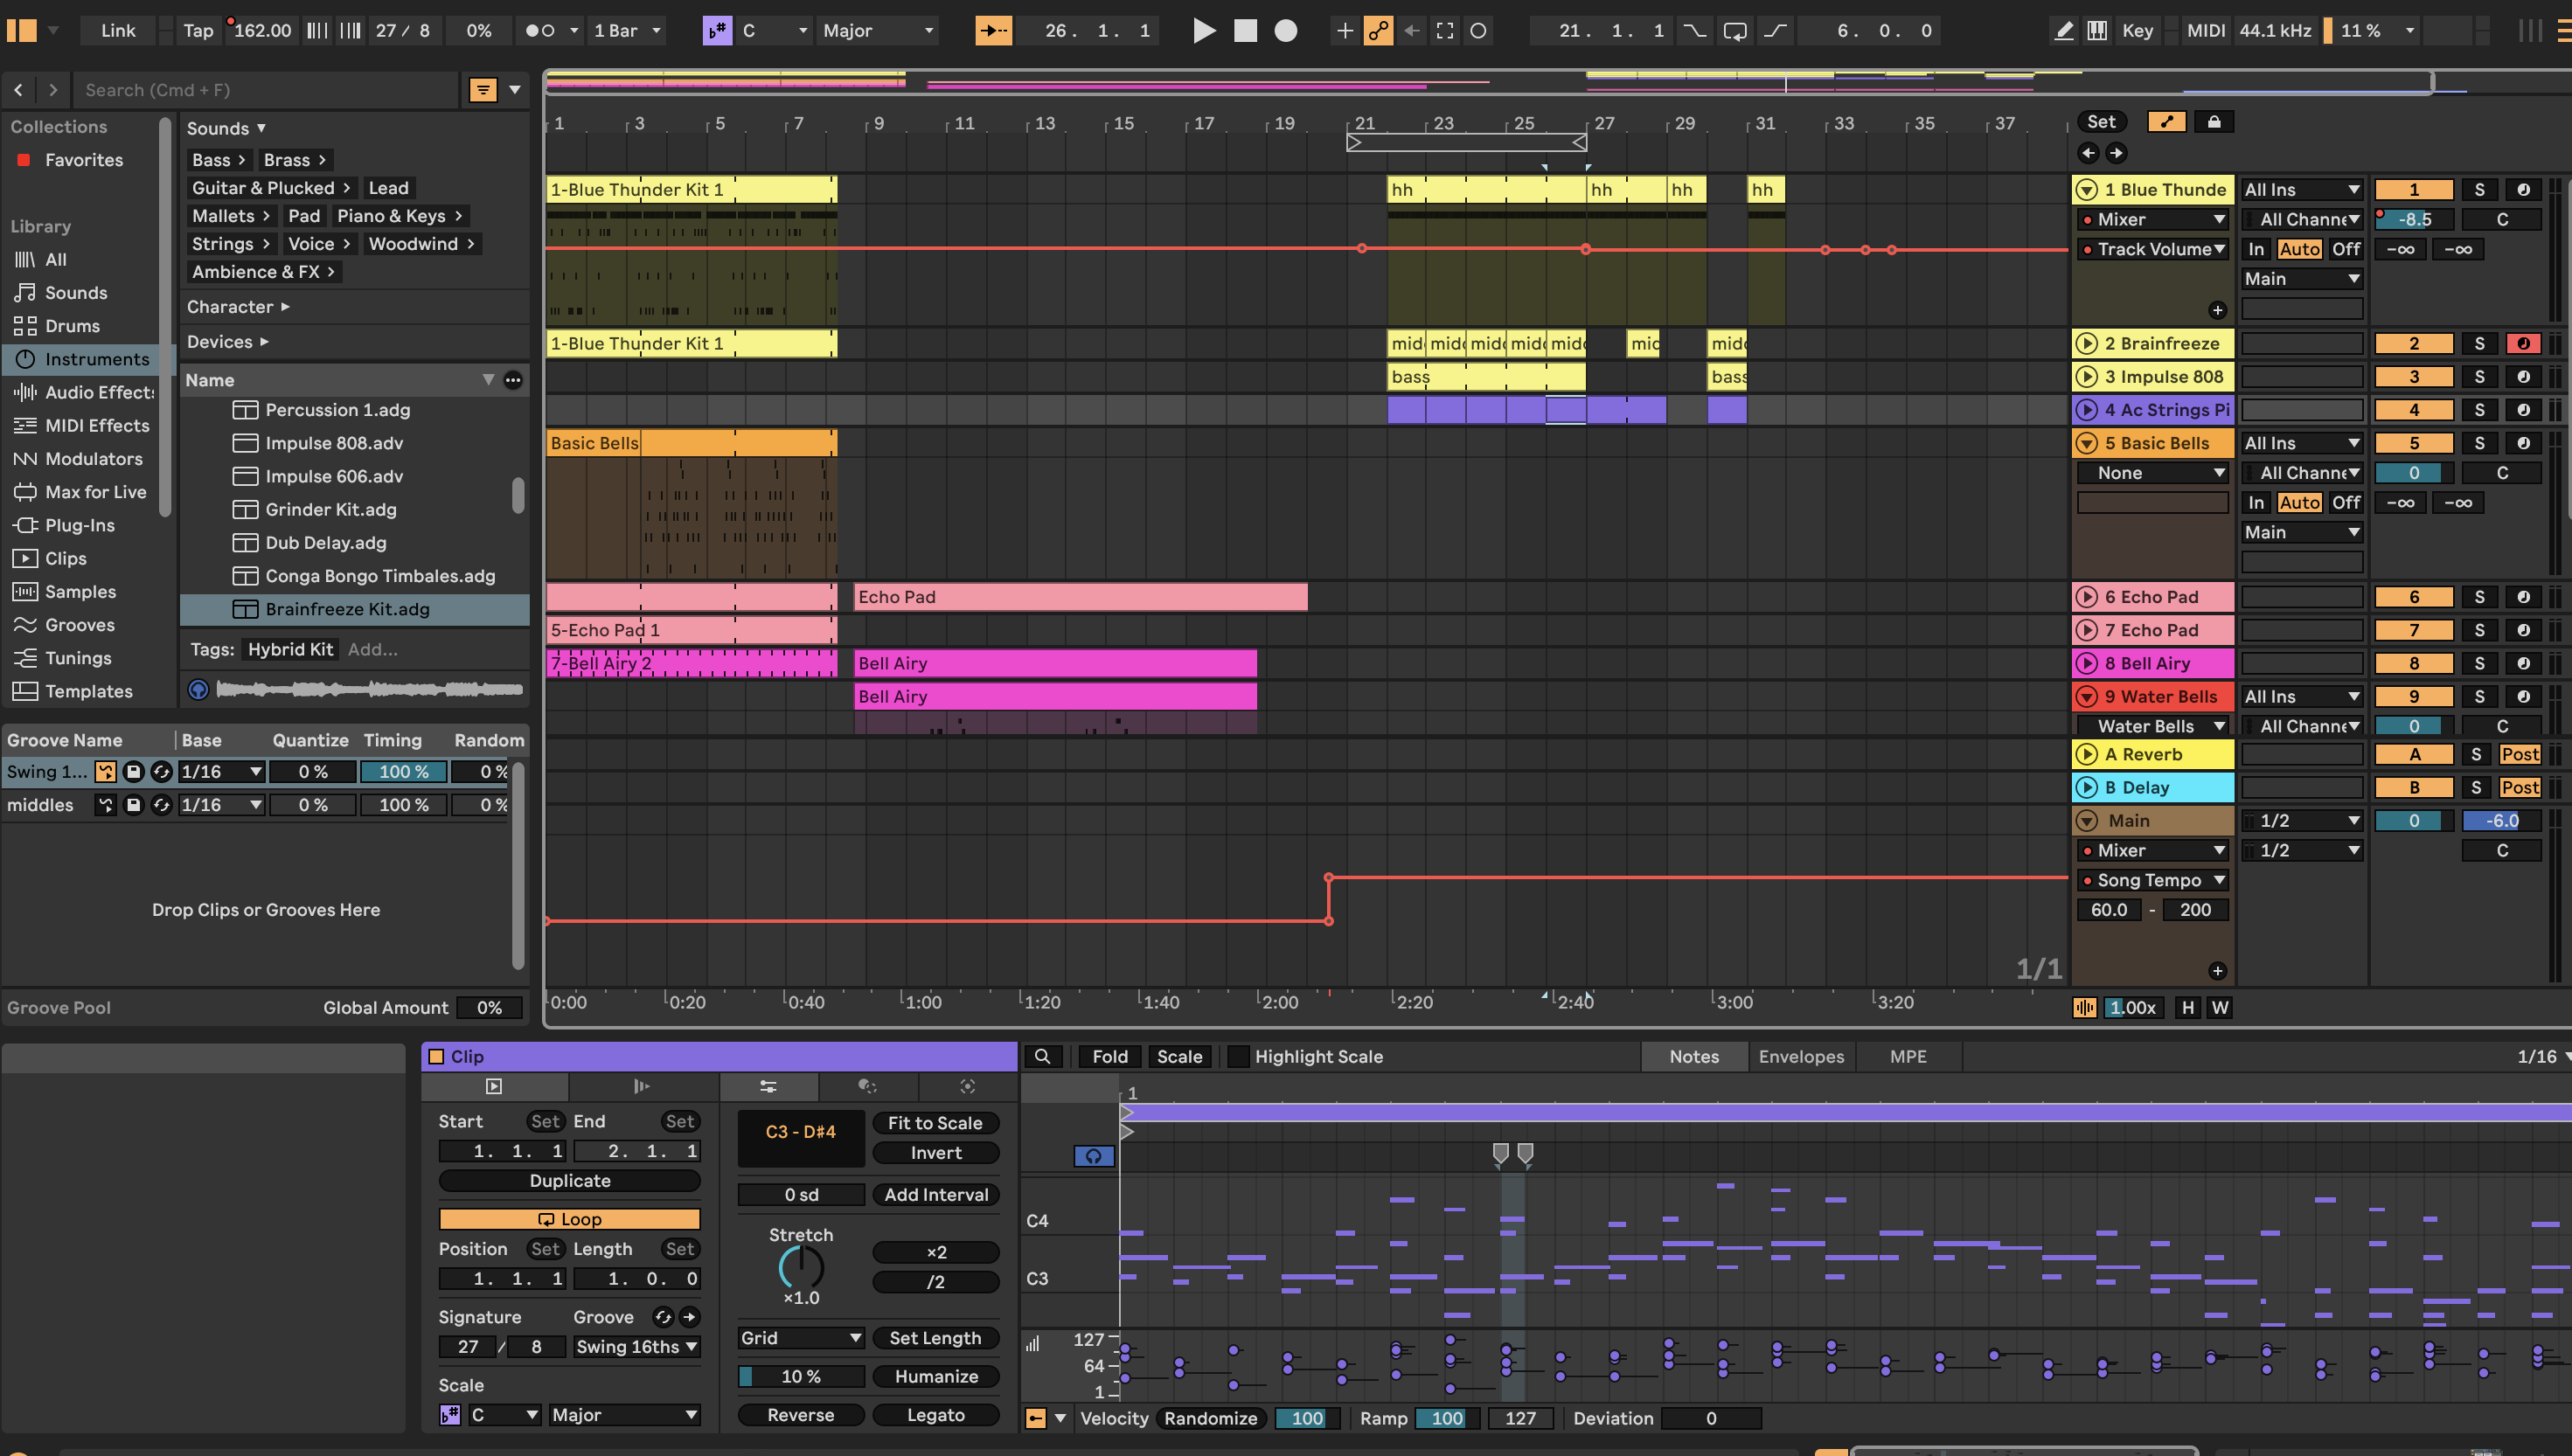Image resolution: width=2572 pixels, height=1456 pixels.
Task: Jump to the previous locator arrow
Action: pyautogui.click(x=2088, y=153)
